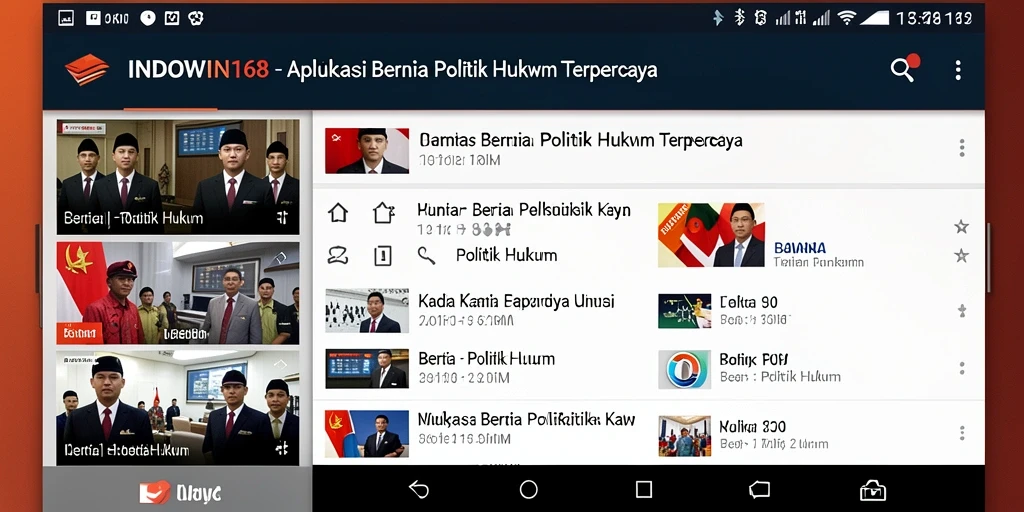Toggle star beside Colta 90 item

(961, 310)
